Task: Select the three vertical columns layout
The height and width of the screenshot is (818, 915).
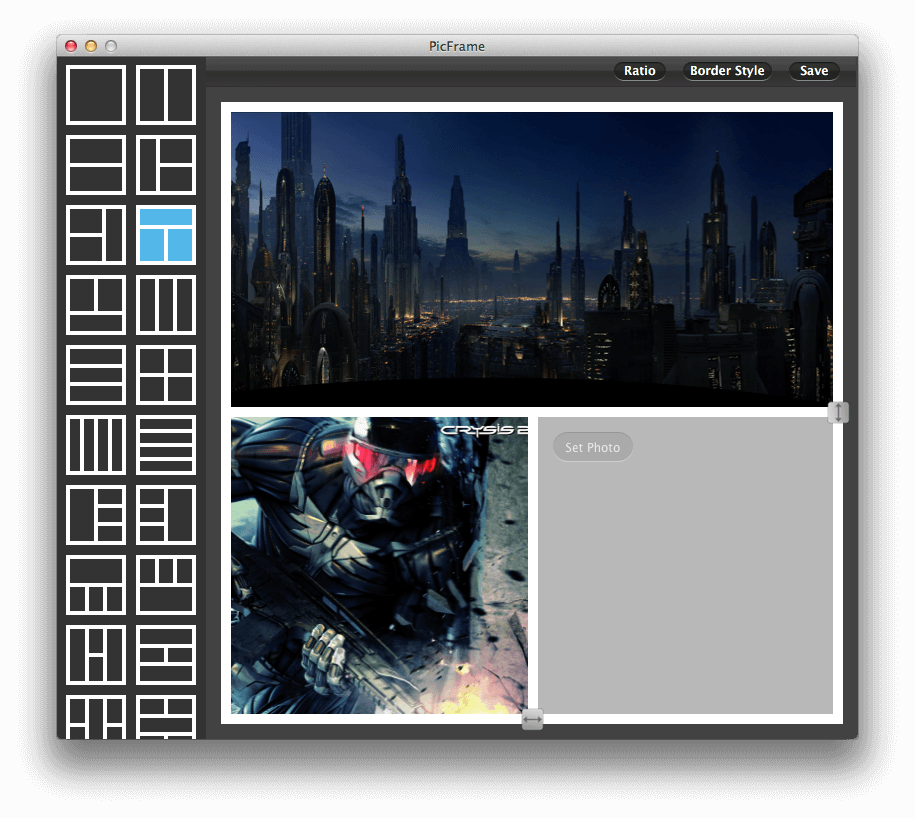Action: point(166,305)
